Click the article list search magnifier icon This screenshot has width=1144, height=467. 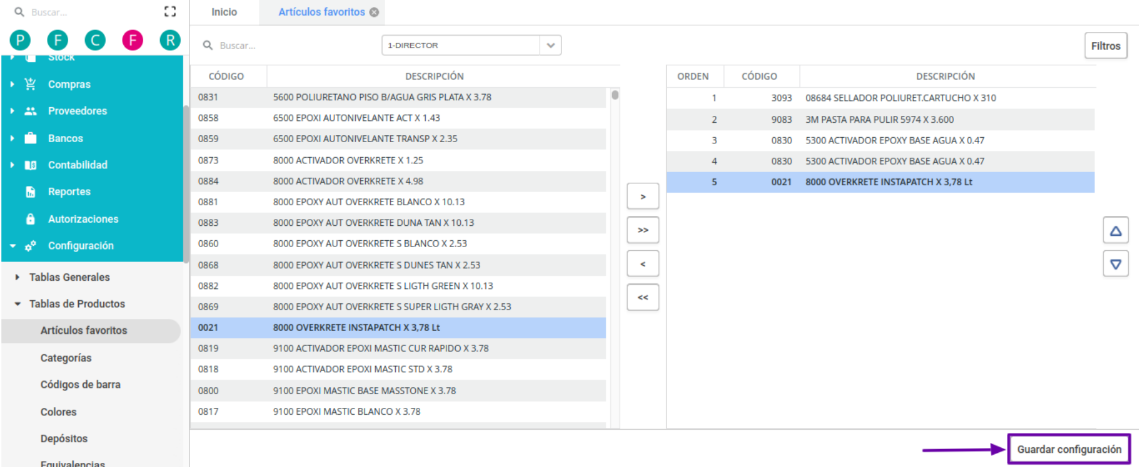[x=208, y=45]
